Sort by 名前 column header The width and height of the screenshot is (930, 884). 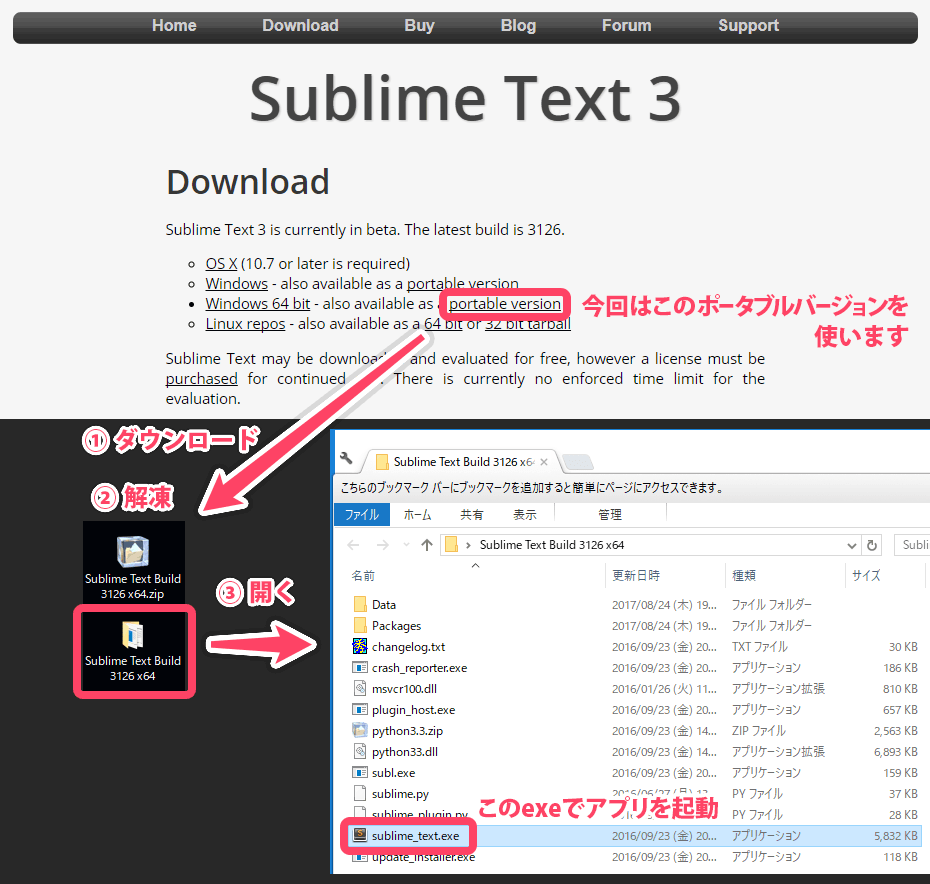(363, 575)
